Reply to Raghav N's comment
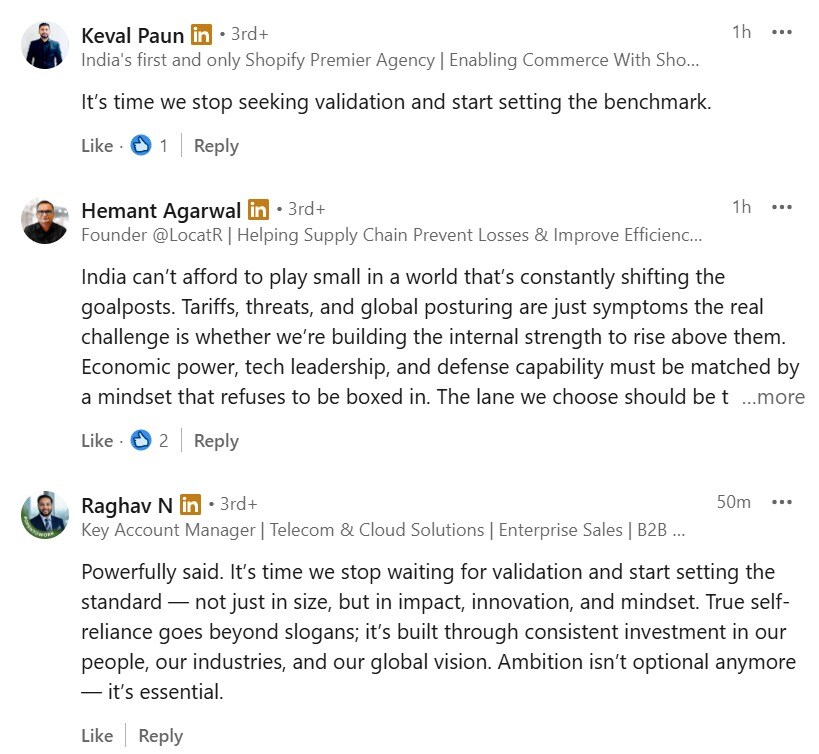The image size is (819, 754). pyautogui.click(x=161, y=736)
